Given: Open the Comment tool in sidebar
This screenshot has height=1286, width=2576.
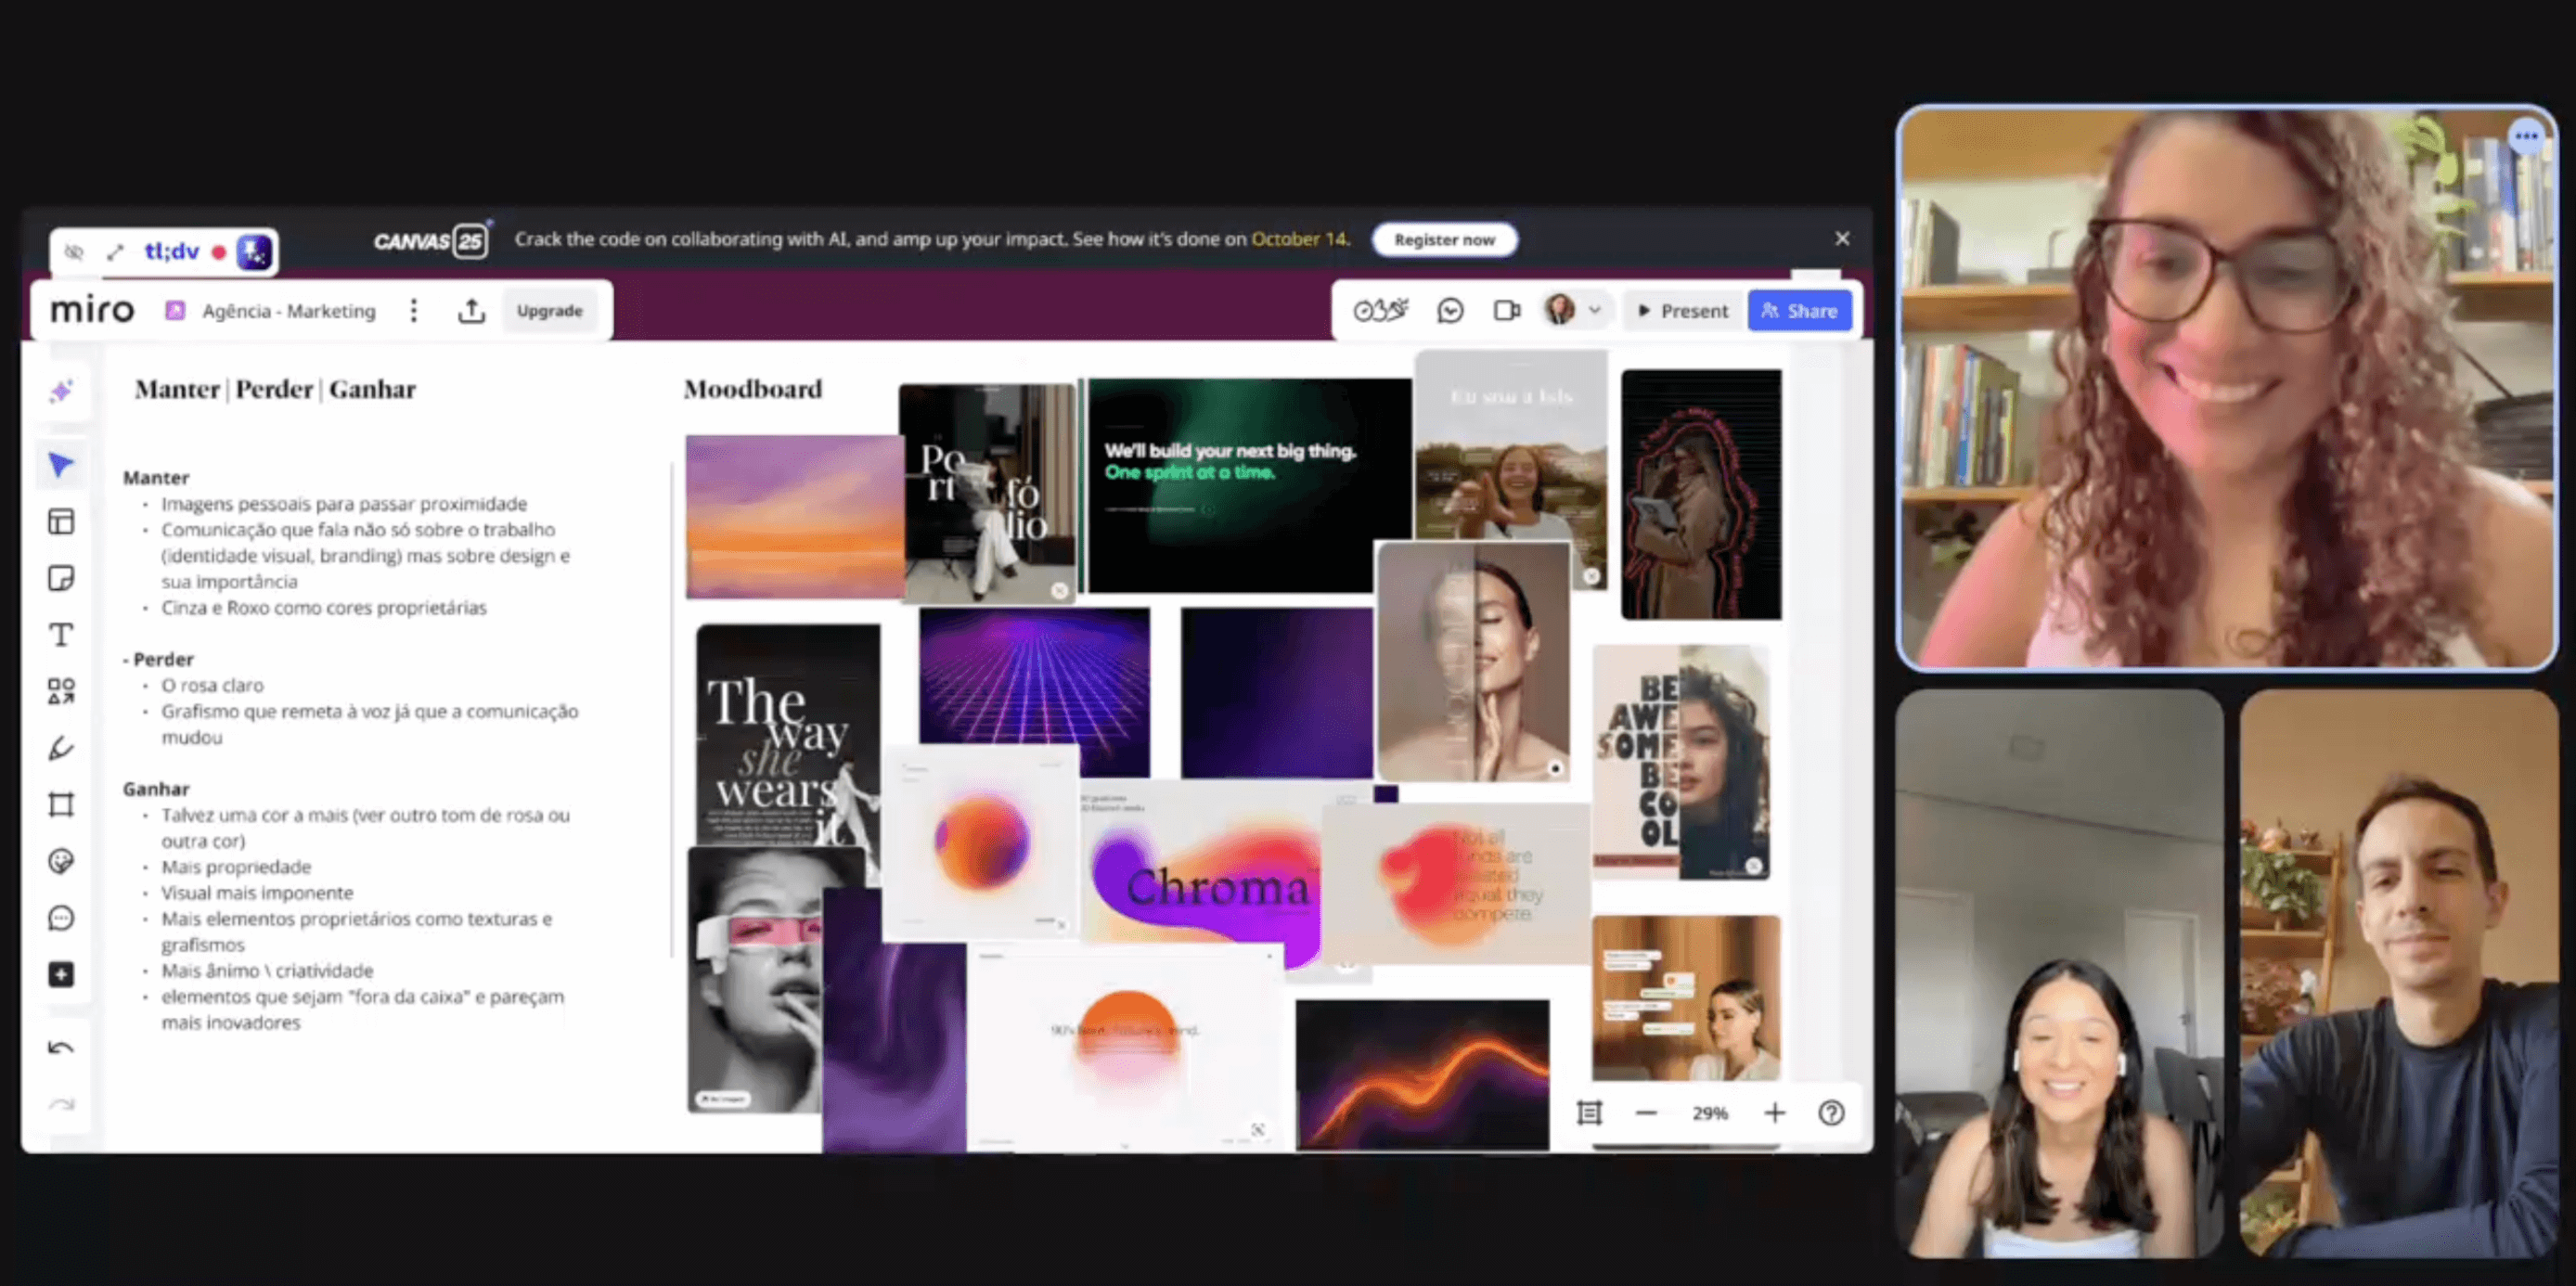Looking at the screenshot, I should tap(61, 918).
